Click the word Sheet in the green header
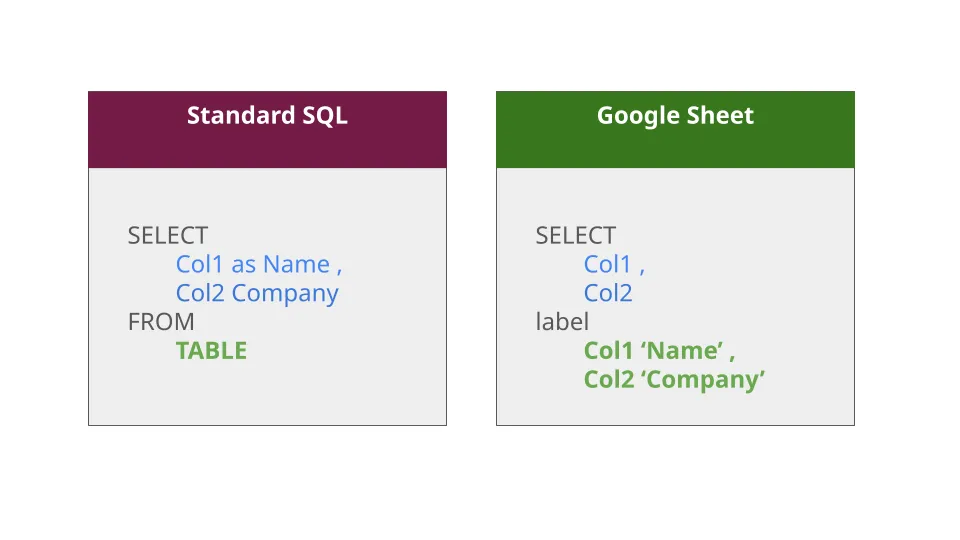This screenshot has width=960, height=540. [x=718, y=116]
